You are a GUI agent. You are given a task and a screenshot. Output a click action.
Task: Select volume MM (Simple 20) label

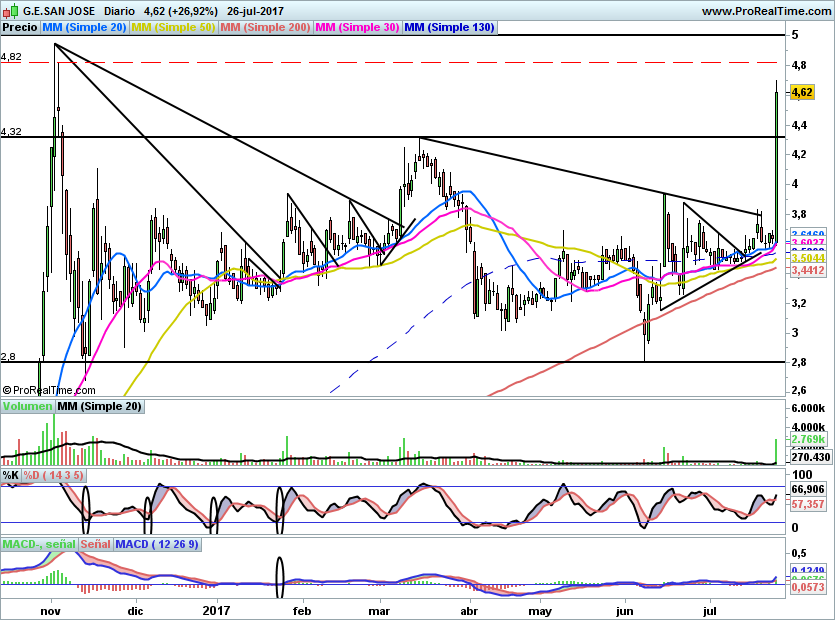tap(99, 406)
